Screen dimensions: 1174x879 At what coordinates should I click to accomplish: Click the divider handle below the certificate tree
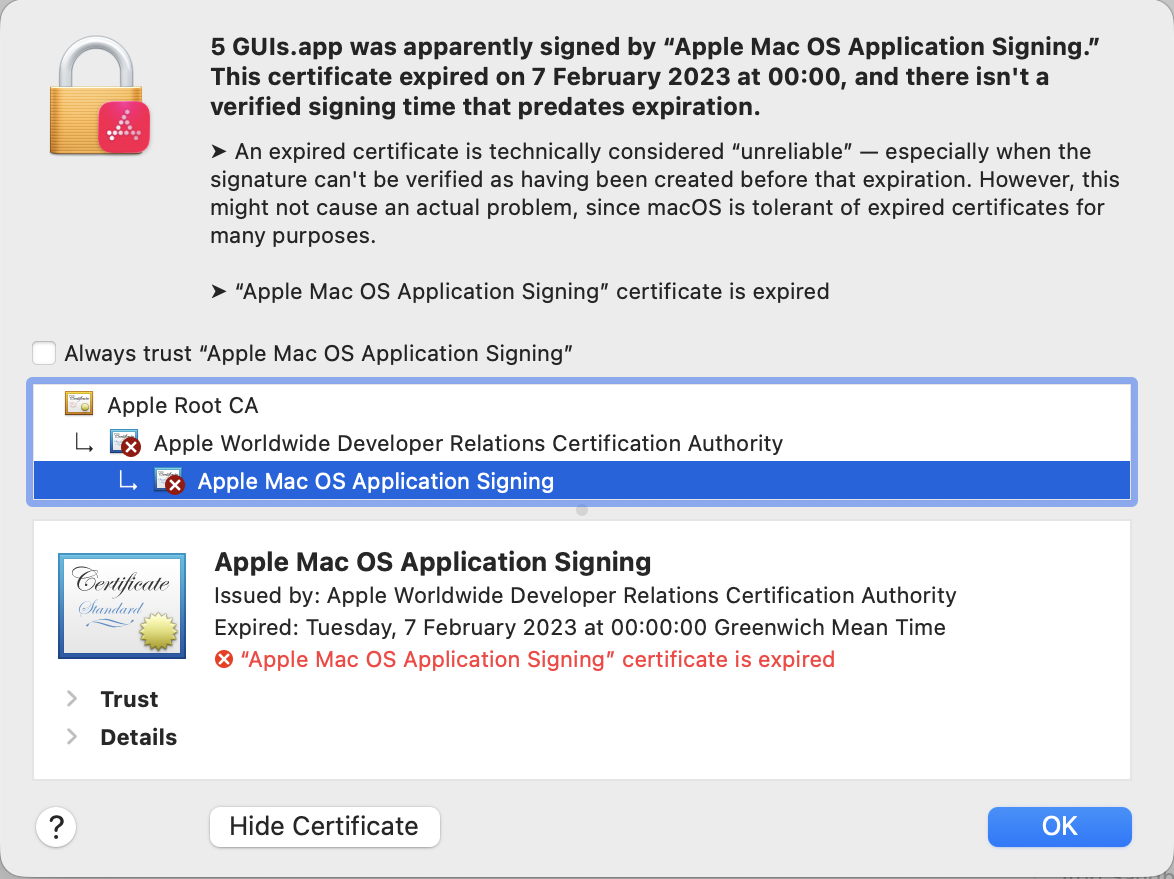click(x=581, y=510)
